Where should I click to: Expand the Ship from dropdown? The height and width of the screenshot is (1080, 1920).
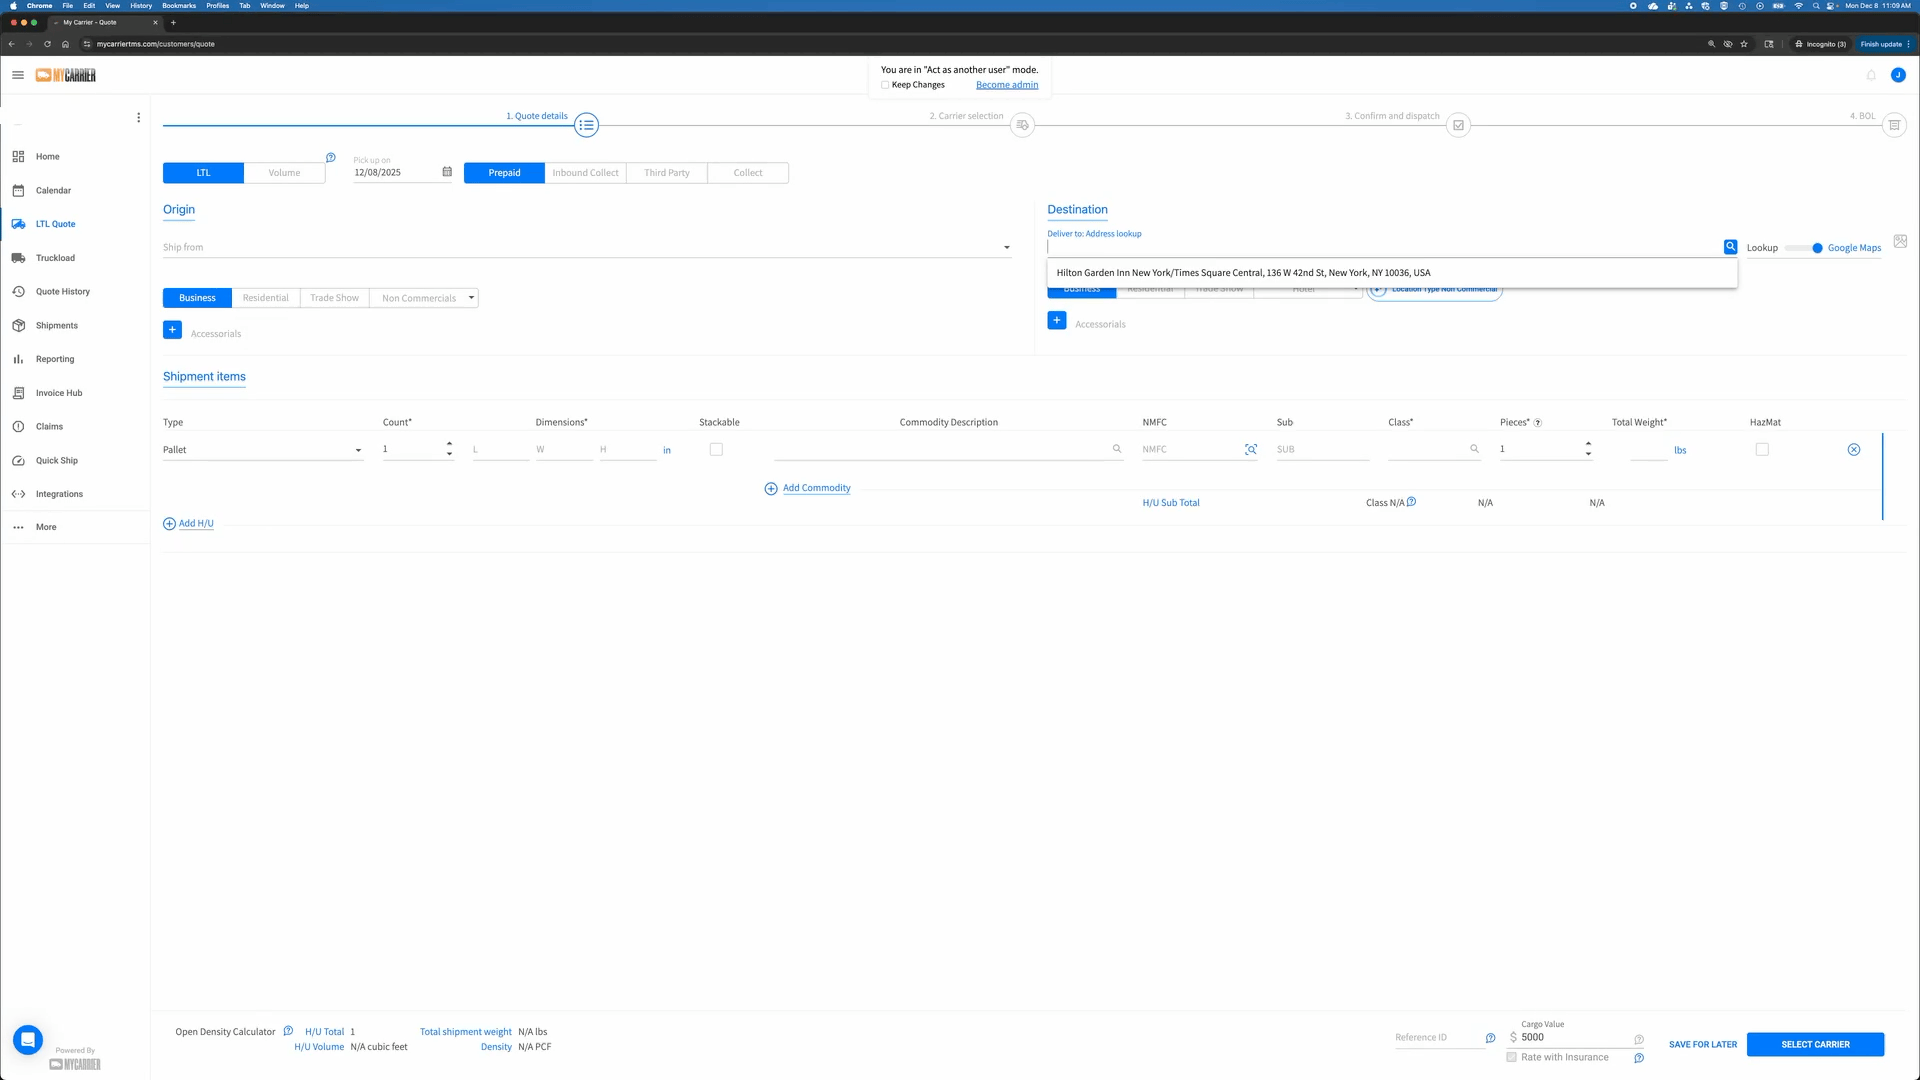[1007, 248]
